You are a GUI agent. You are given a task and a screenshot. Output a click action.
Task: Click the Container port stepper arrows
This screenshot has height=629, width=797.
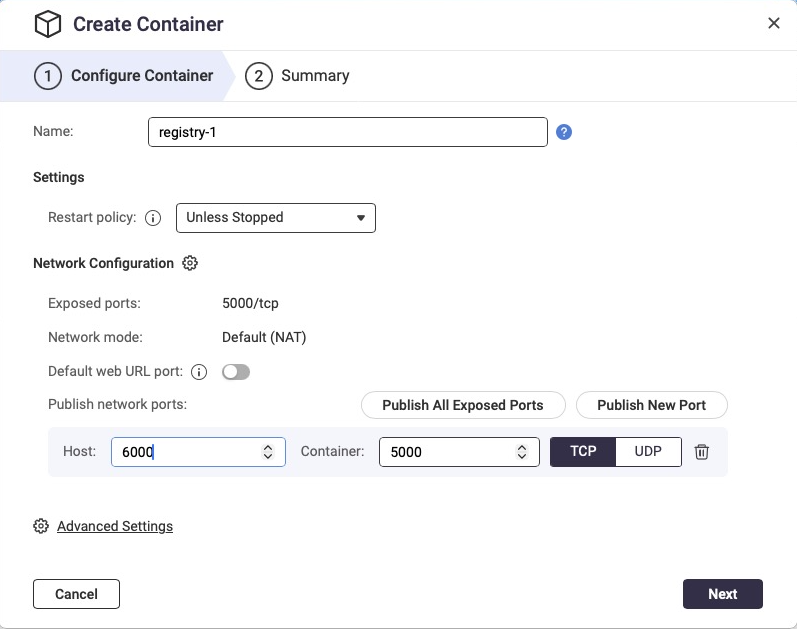[521, 452]
